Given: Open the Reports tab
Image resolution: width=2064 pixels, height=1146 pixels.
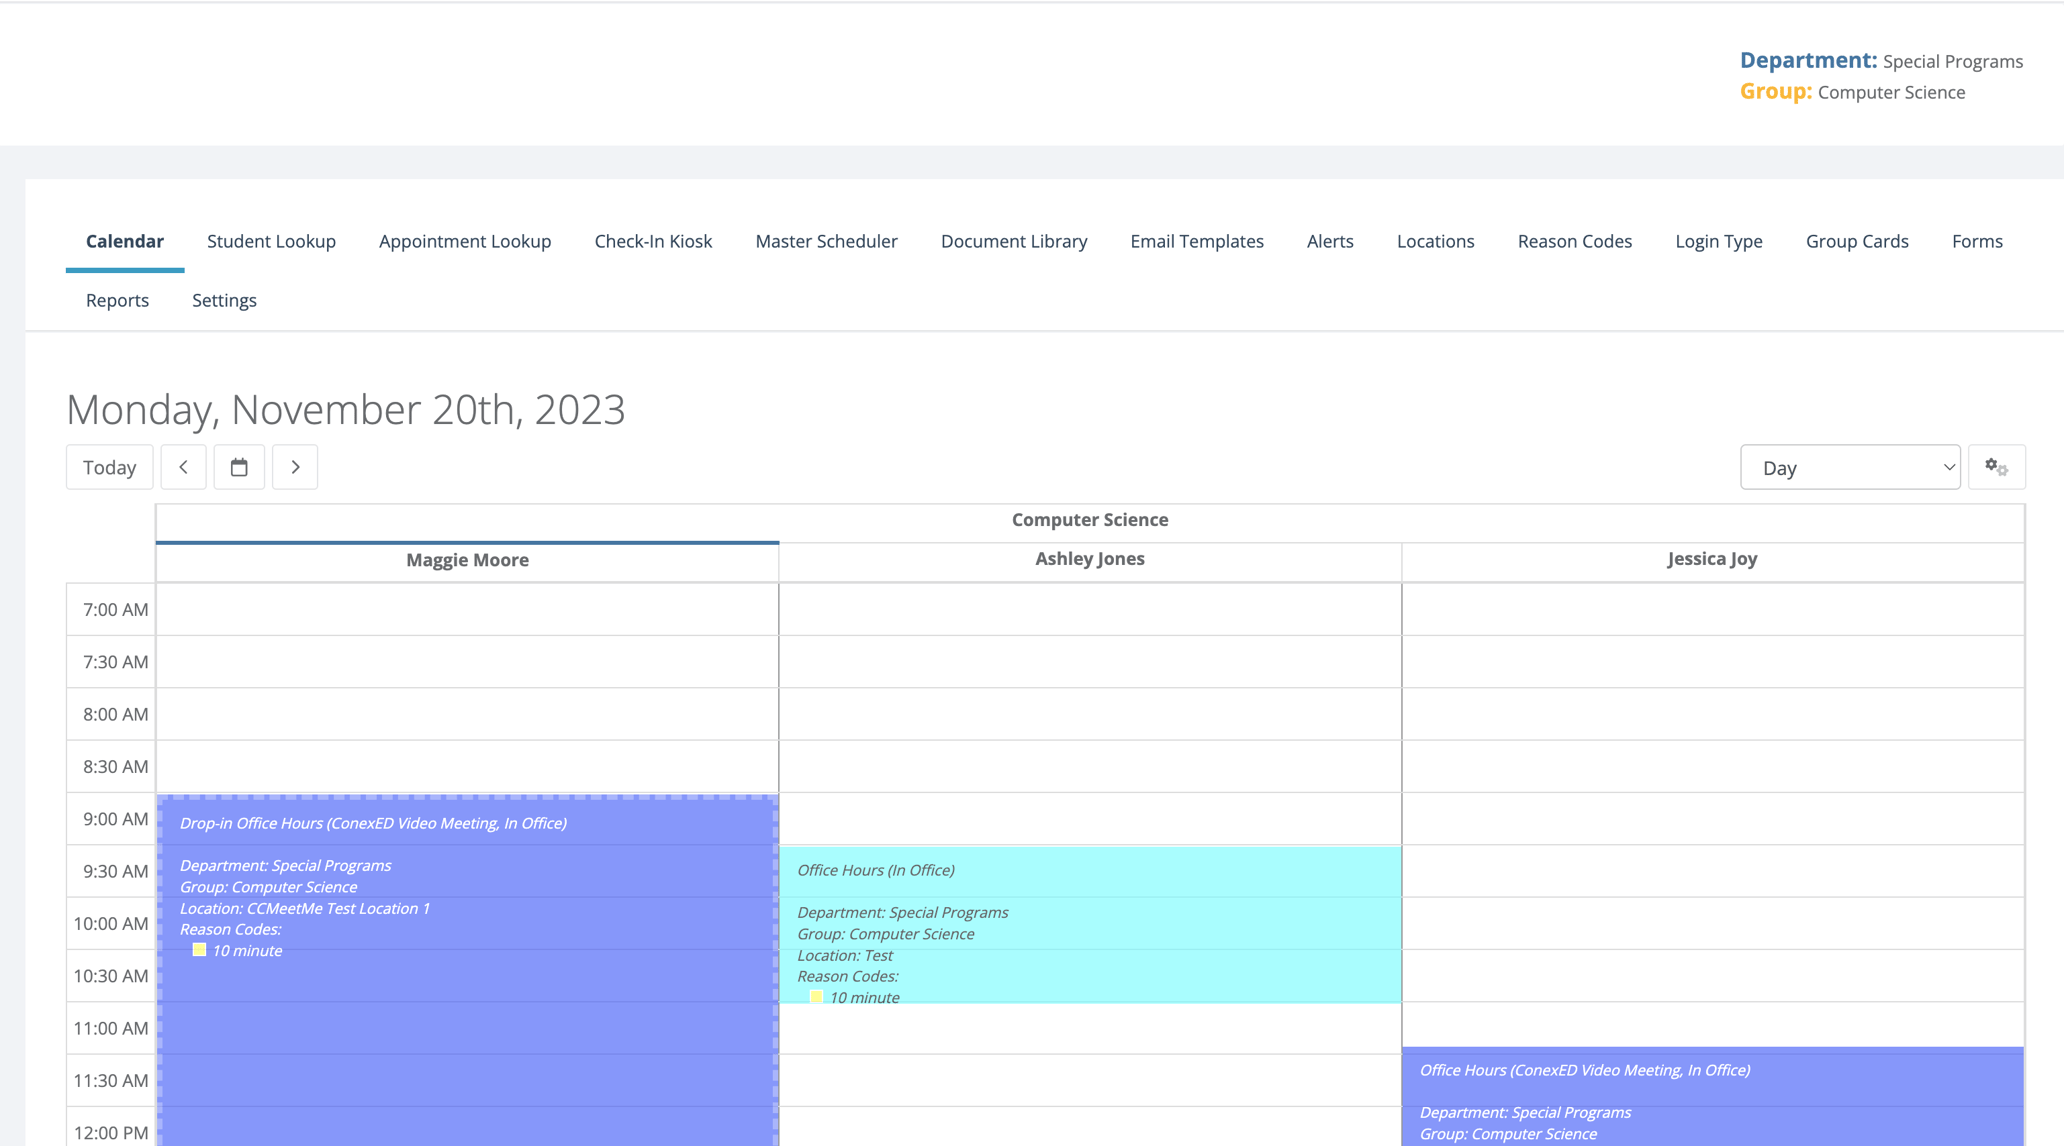Looking at the screenshot, I should click(117, 300).
